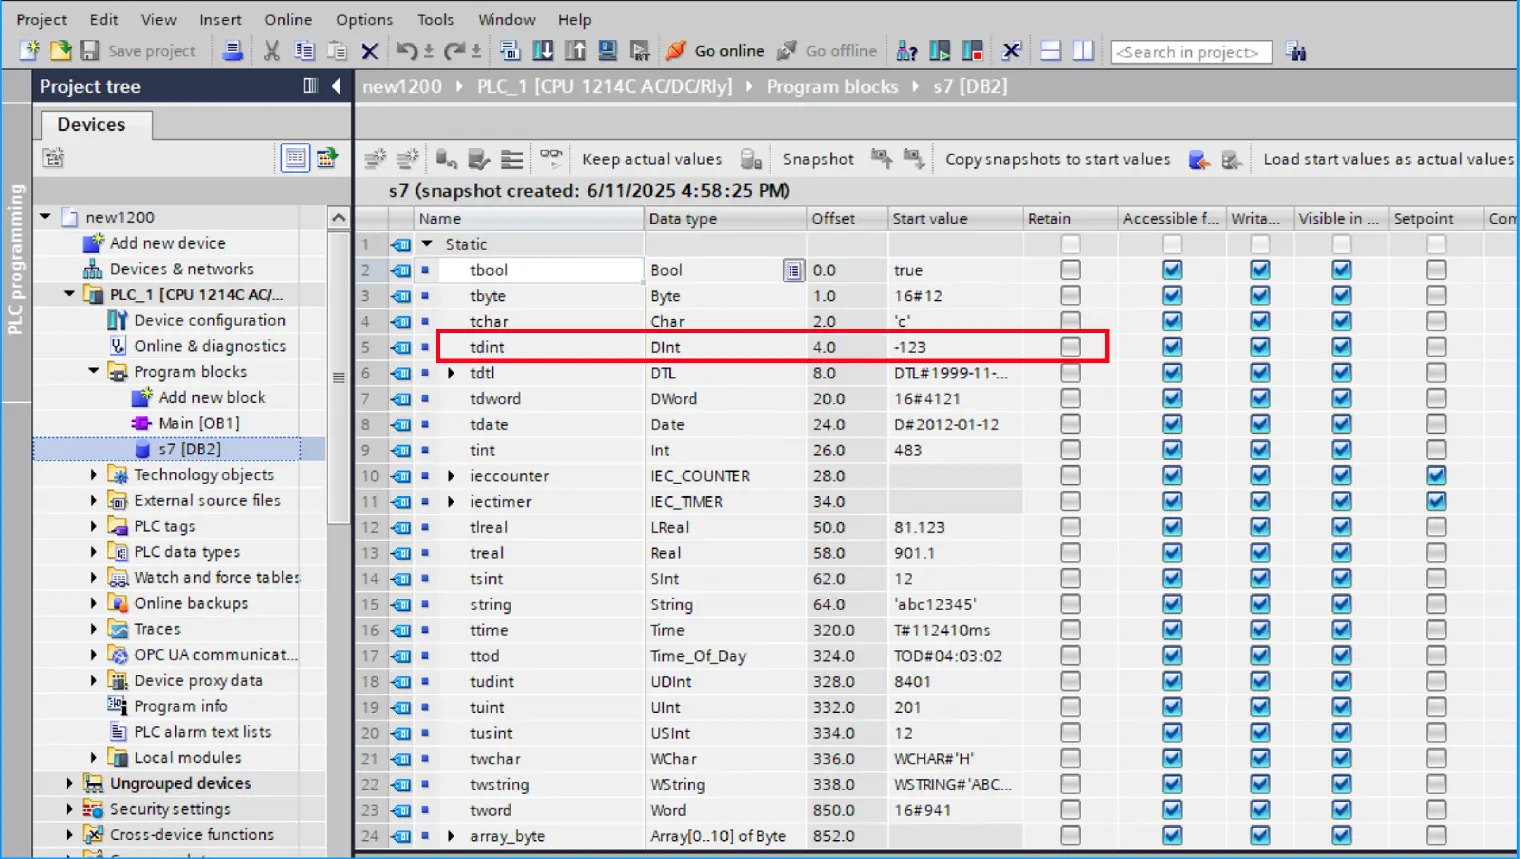Uncheck Setpoint checkbox for ieccounter row

tap(1436, 476)
